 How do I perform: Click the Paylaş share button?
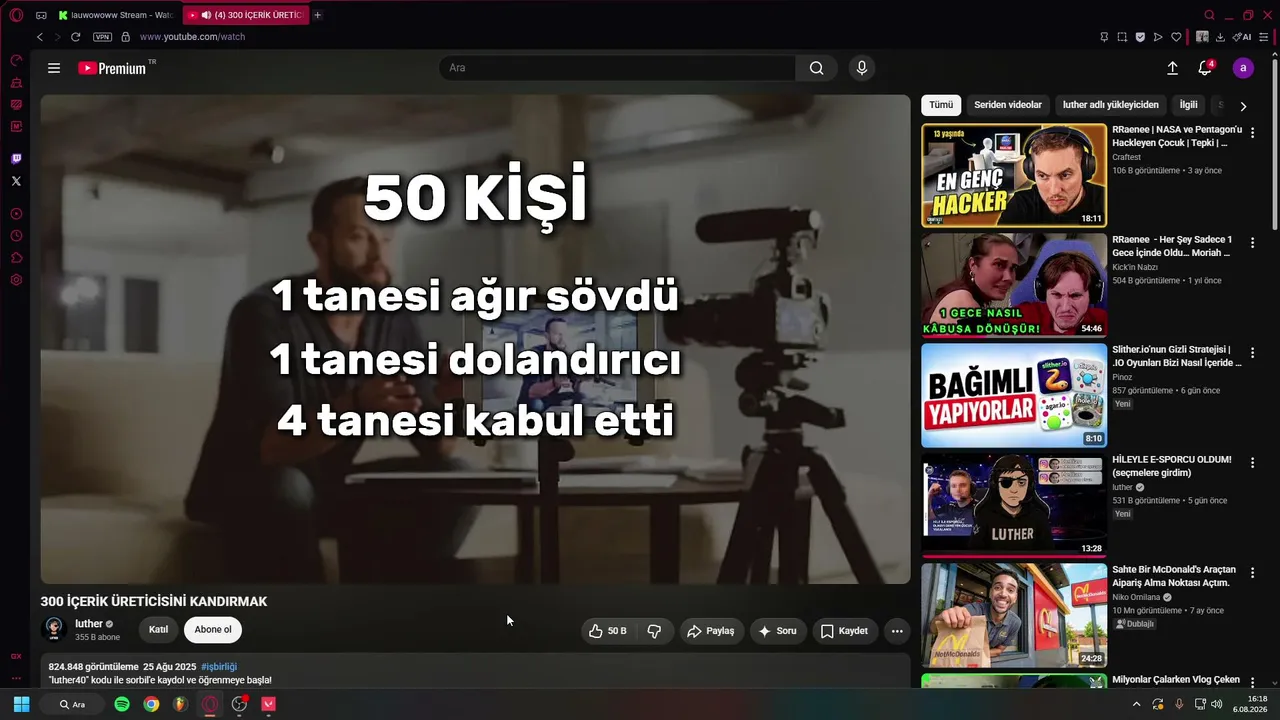711,631
